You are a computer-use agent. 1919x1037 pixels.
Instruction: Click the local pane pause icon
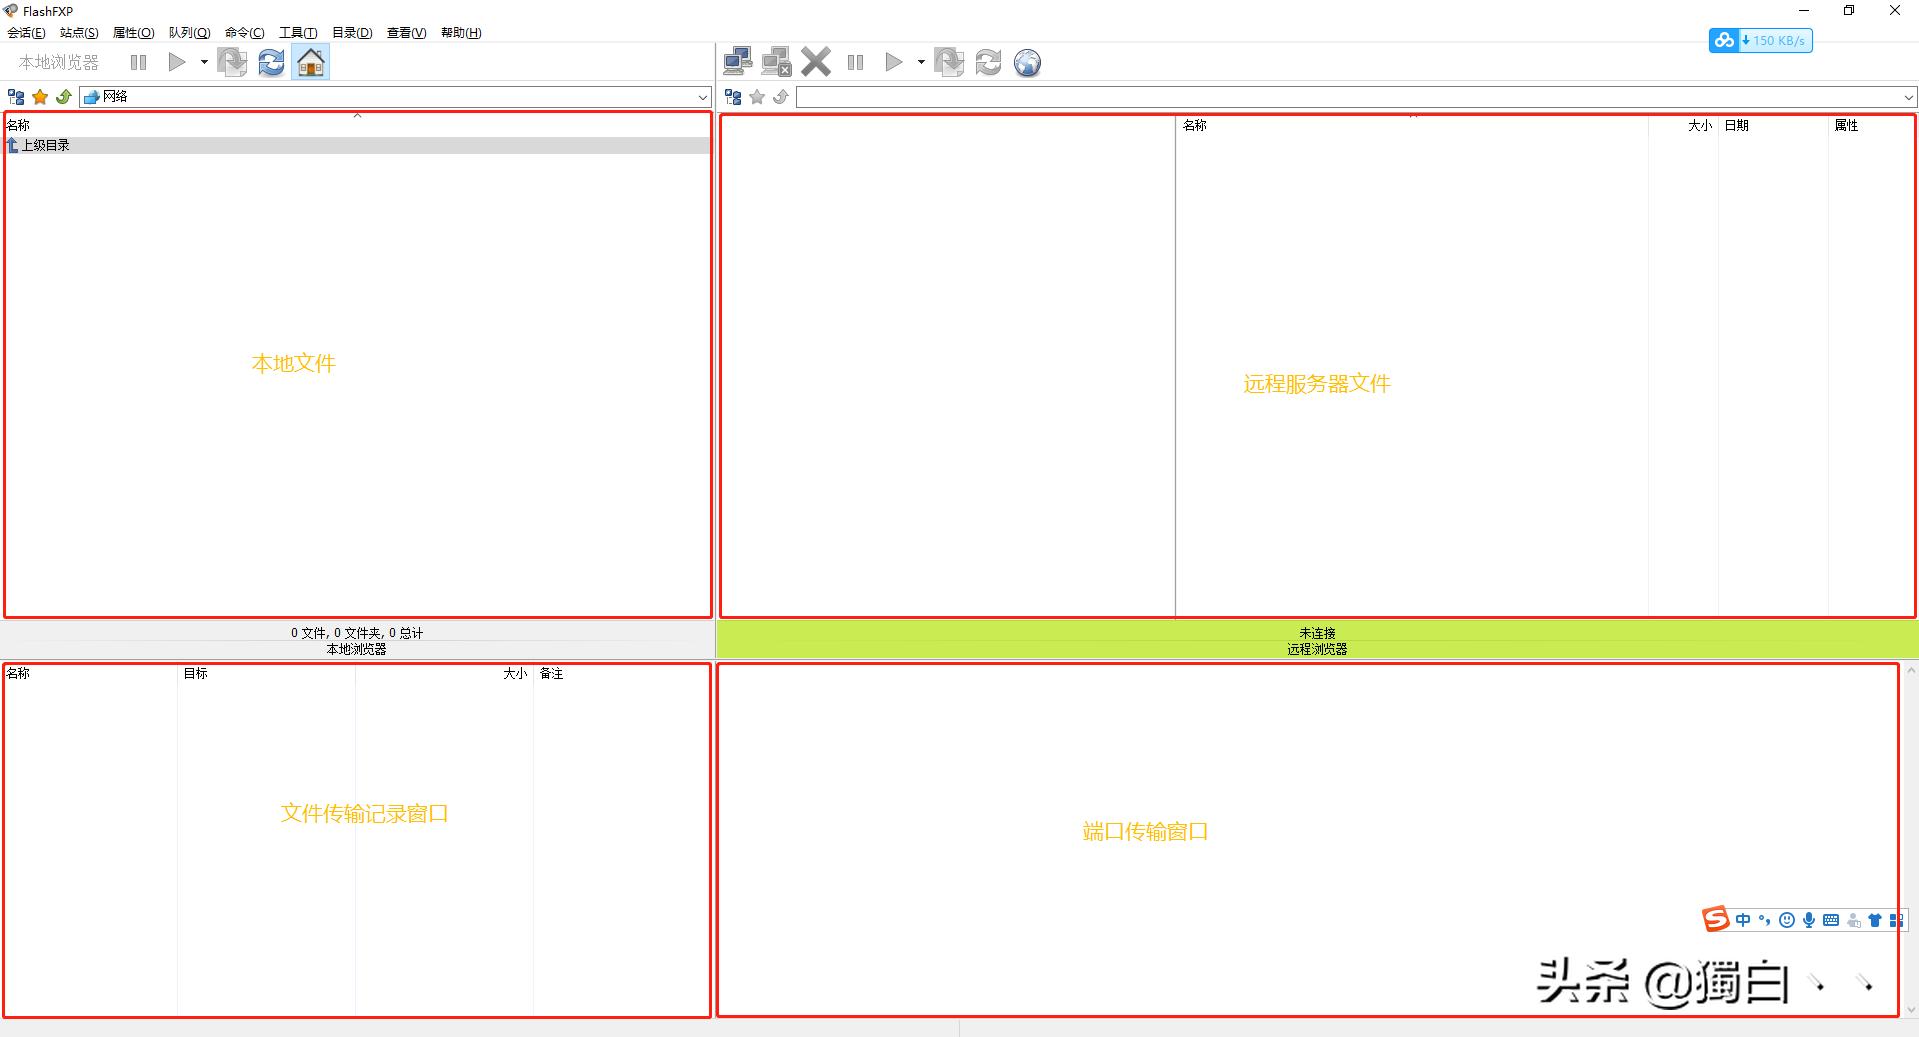tap(139, 62)
